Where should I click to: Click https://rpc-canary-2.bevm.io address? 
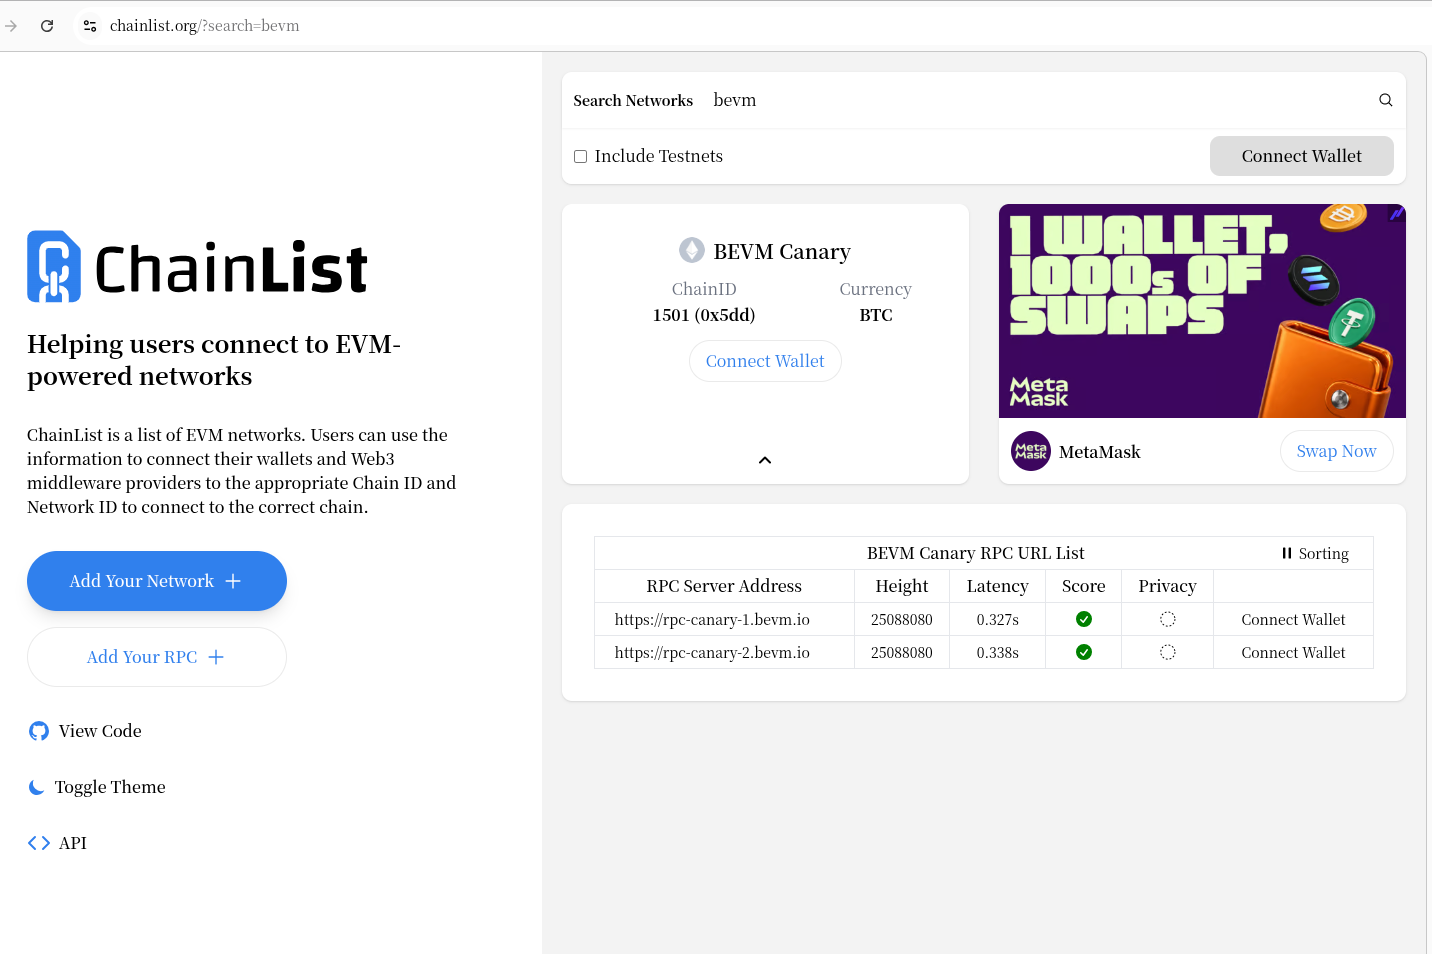point(712,652)
